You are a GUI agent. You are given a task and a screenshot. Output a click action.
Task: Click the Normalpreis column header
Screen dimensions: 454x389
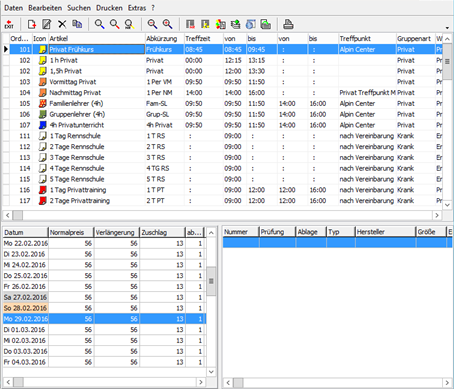[x=71, y=232]
